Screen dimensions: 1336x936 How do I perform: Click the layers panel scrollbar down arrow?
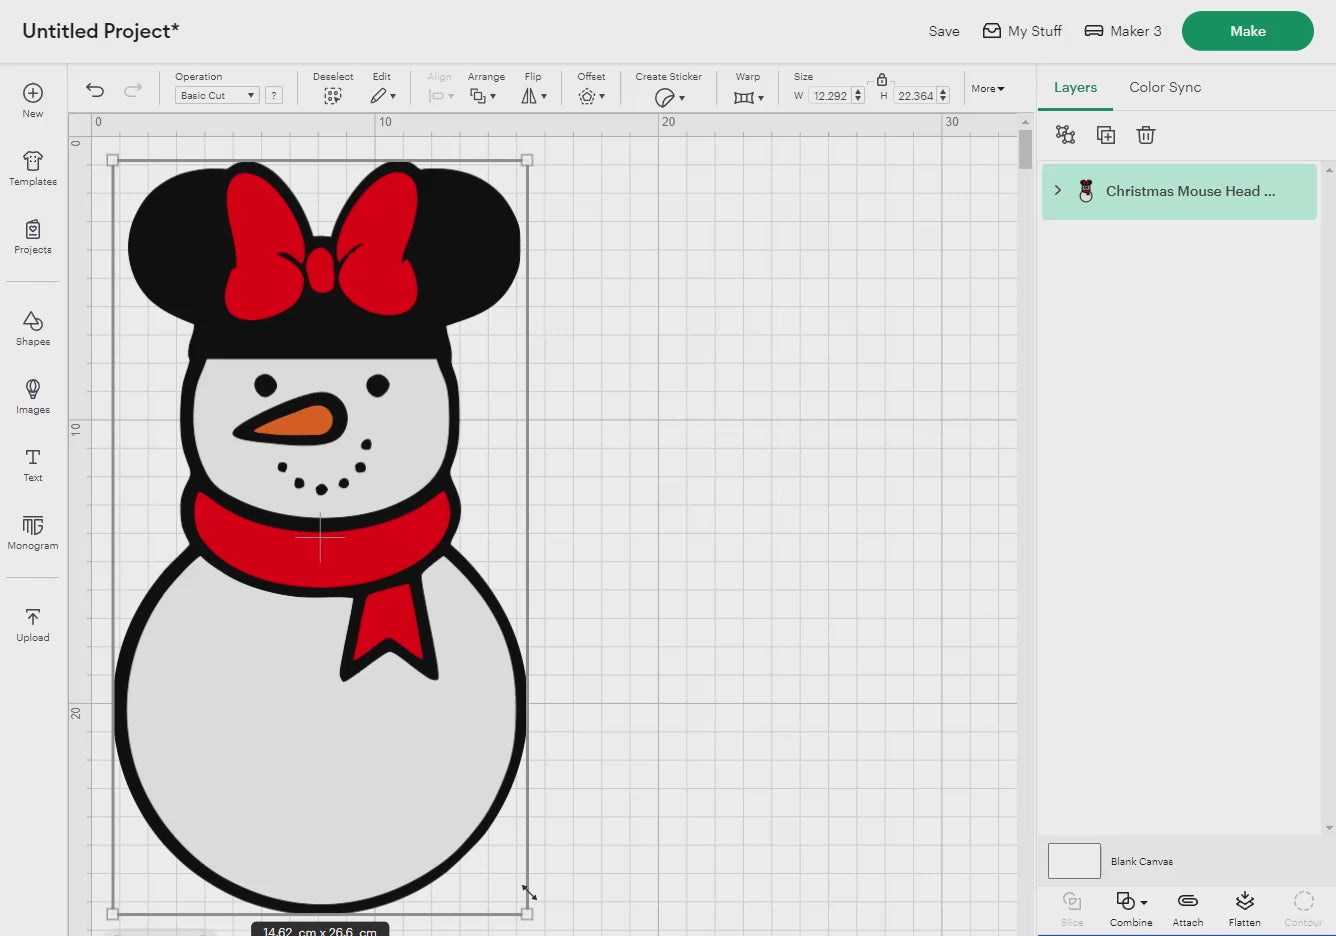pyautogui.click(x=1329, y=828)
